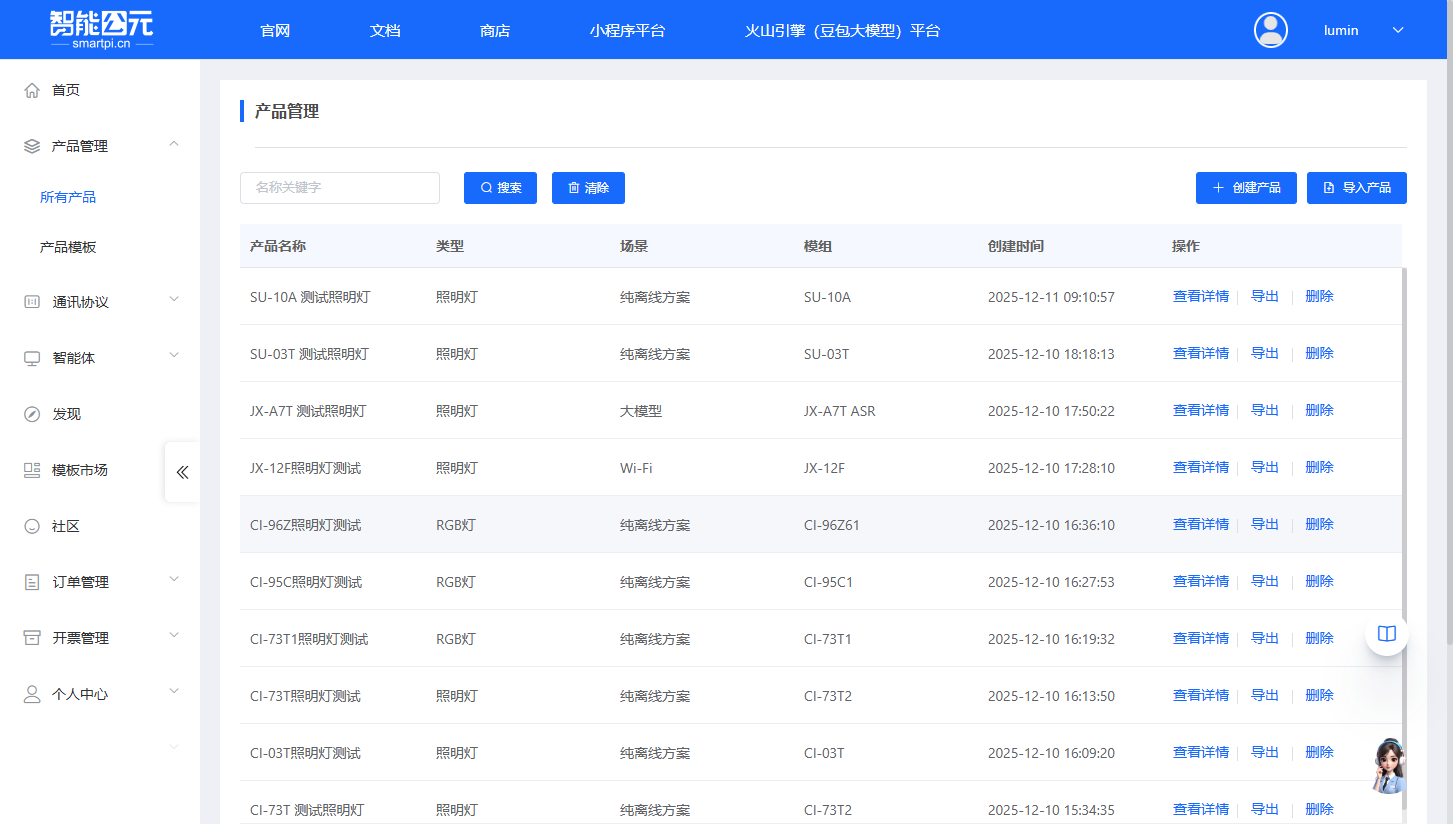The width and height of the screenshot is (1453, 824).
Task: Click the home icon beside 首页
Action: click(32, 90)
